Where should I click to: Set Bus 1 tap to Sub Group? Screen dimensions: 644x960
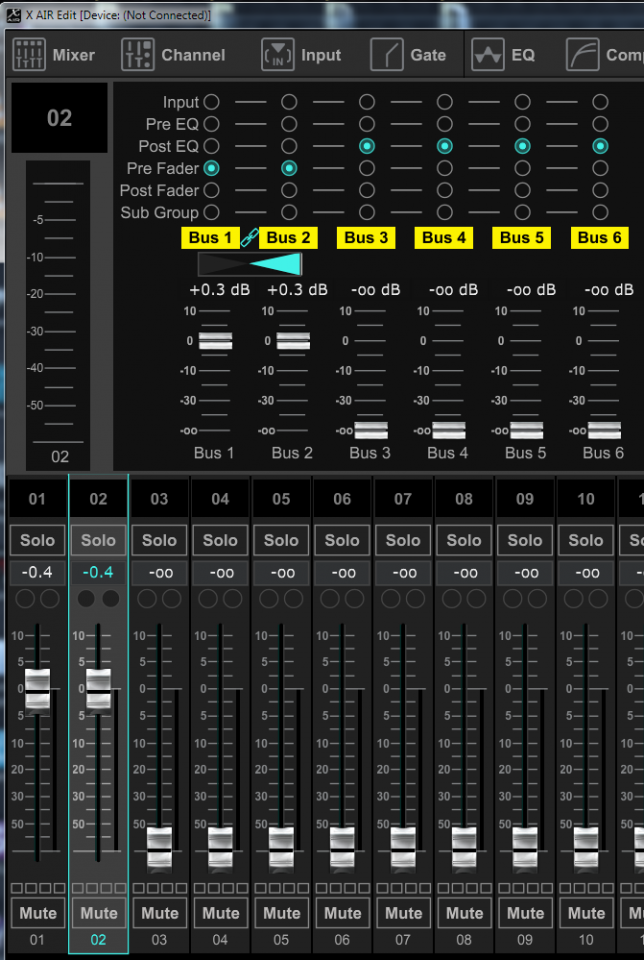pos(211,212)
